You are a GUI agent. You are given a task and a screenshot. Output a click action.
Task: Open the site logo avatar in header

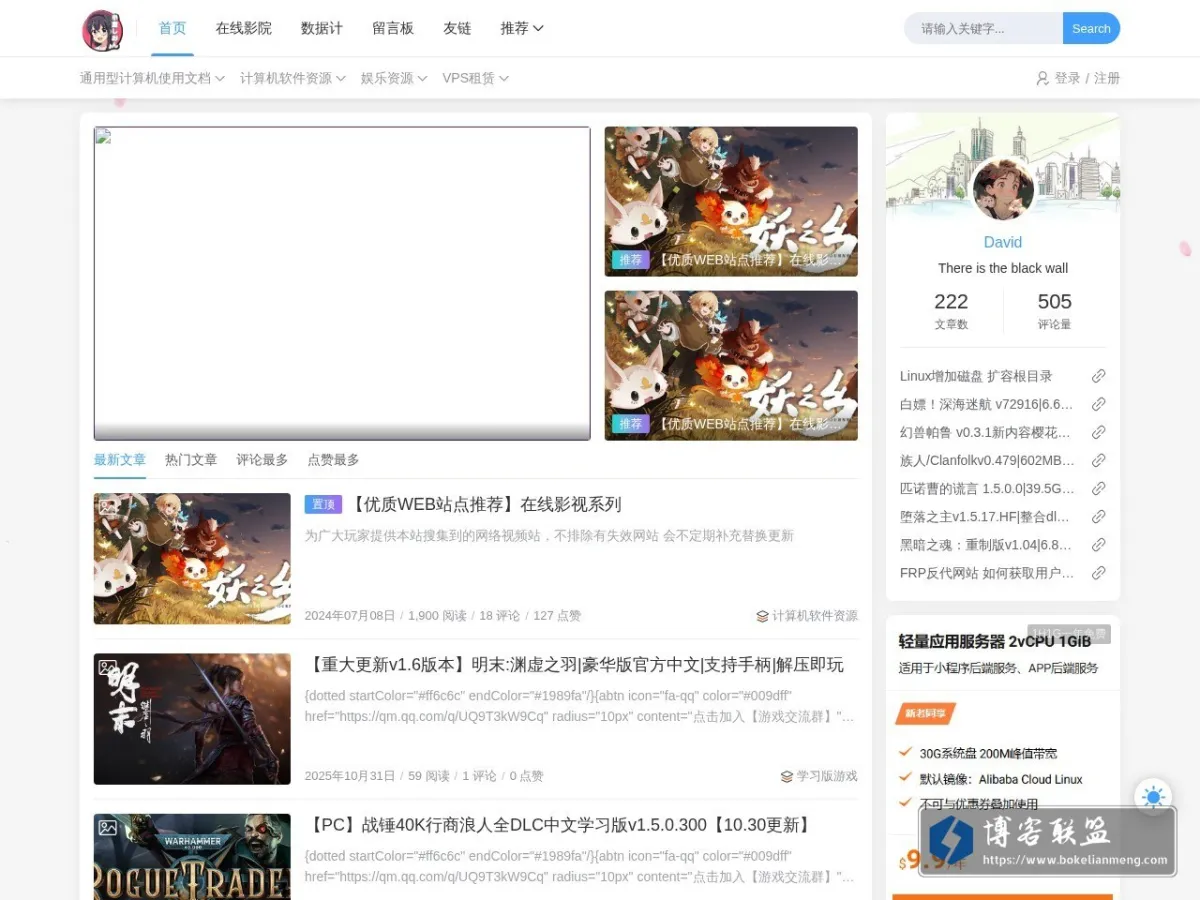[x=102, y=30]
